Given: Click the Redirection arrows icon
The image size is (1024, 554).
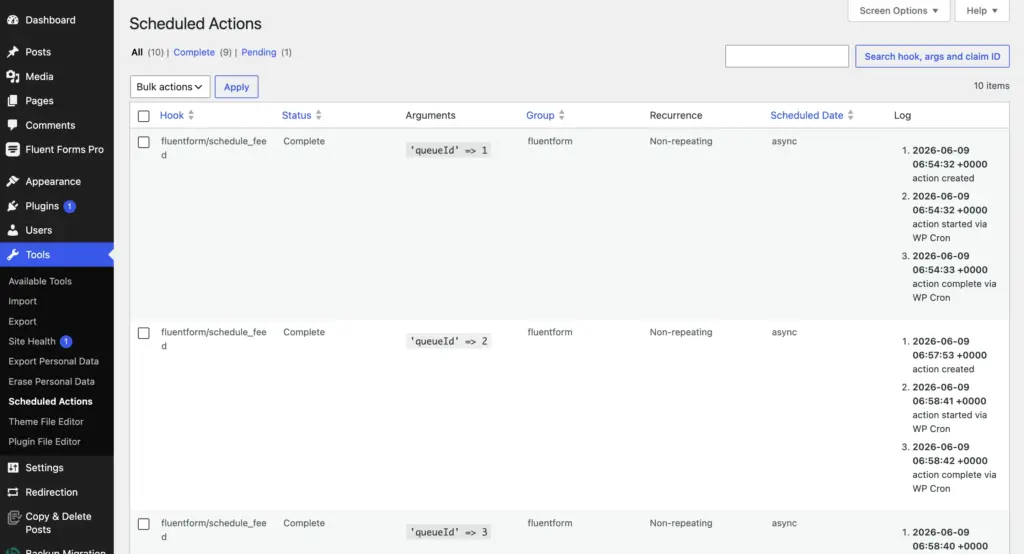Looking at the screenshot, I should point(12,492).
